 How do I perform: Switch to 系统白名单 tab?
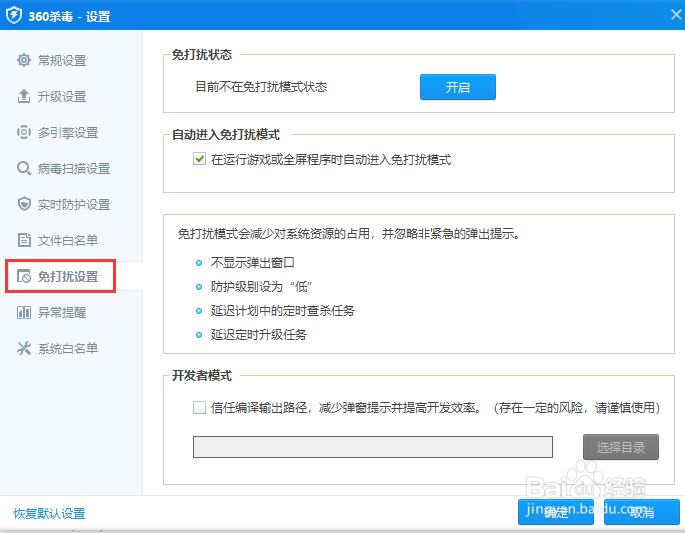68,348
